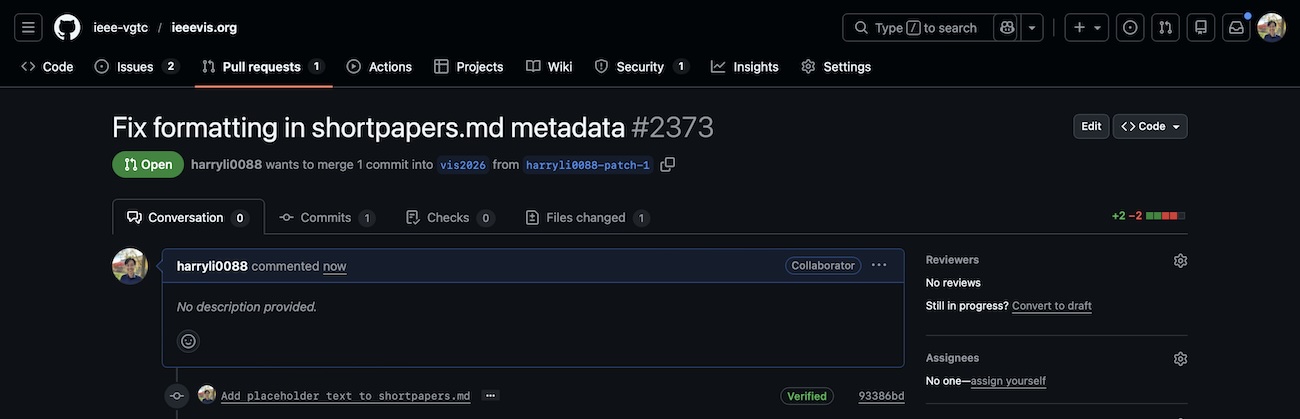Open the notifications inbox icon
The image size is (1300, 419).
coord(1236,27)
